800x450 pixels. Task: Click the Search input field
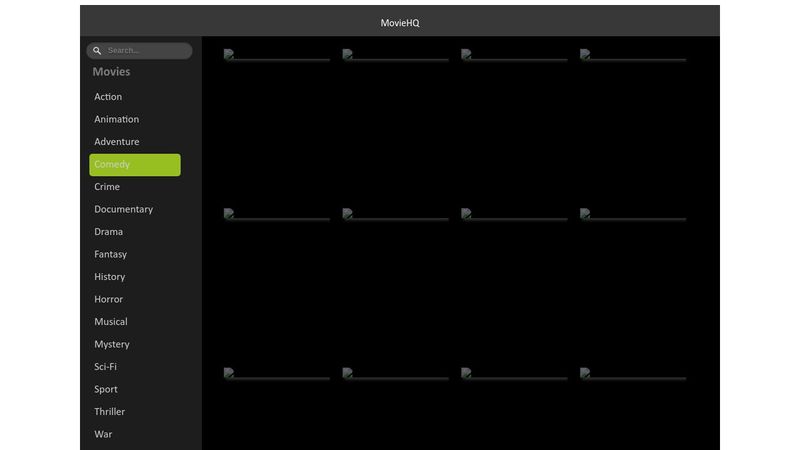(145, 51)
